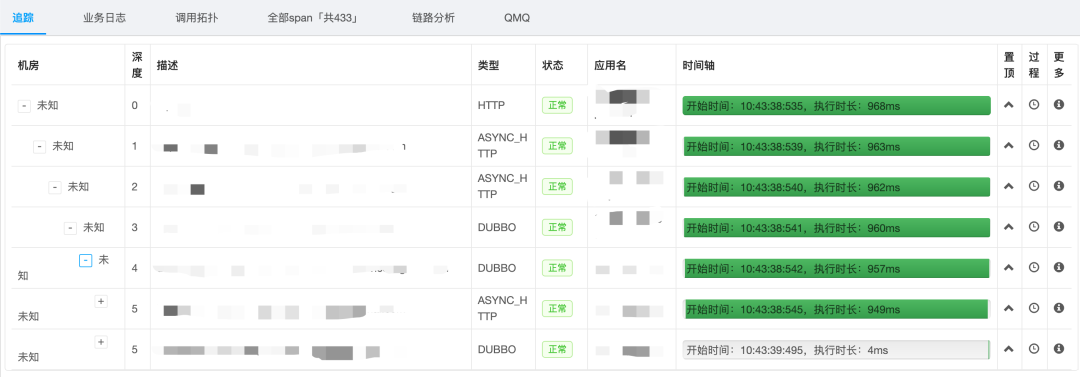Open the QMQ tab
This screenshot has width=1080, height=377.
517,18
